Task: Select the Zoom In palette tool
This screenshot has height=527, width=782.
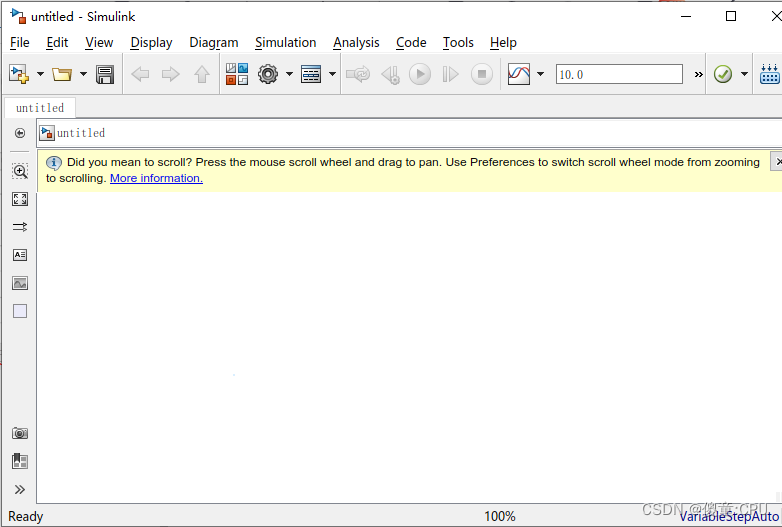Action: click(x=20, y=171)
